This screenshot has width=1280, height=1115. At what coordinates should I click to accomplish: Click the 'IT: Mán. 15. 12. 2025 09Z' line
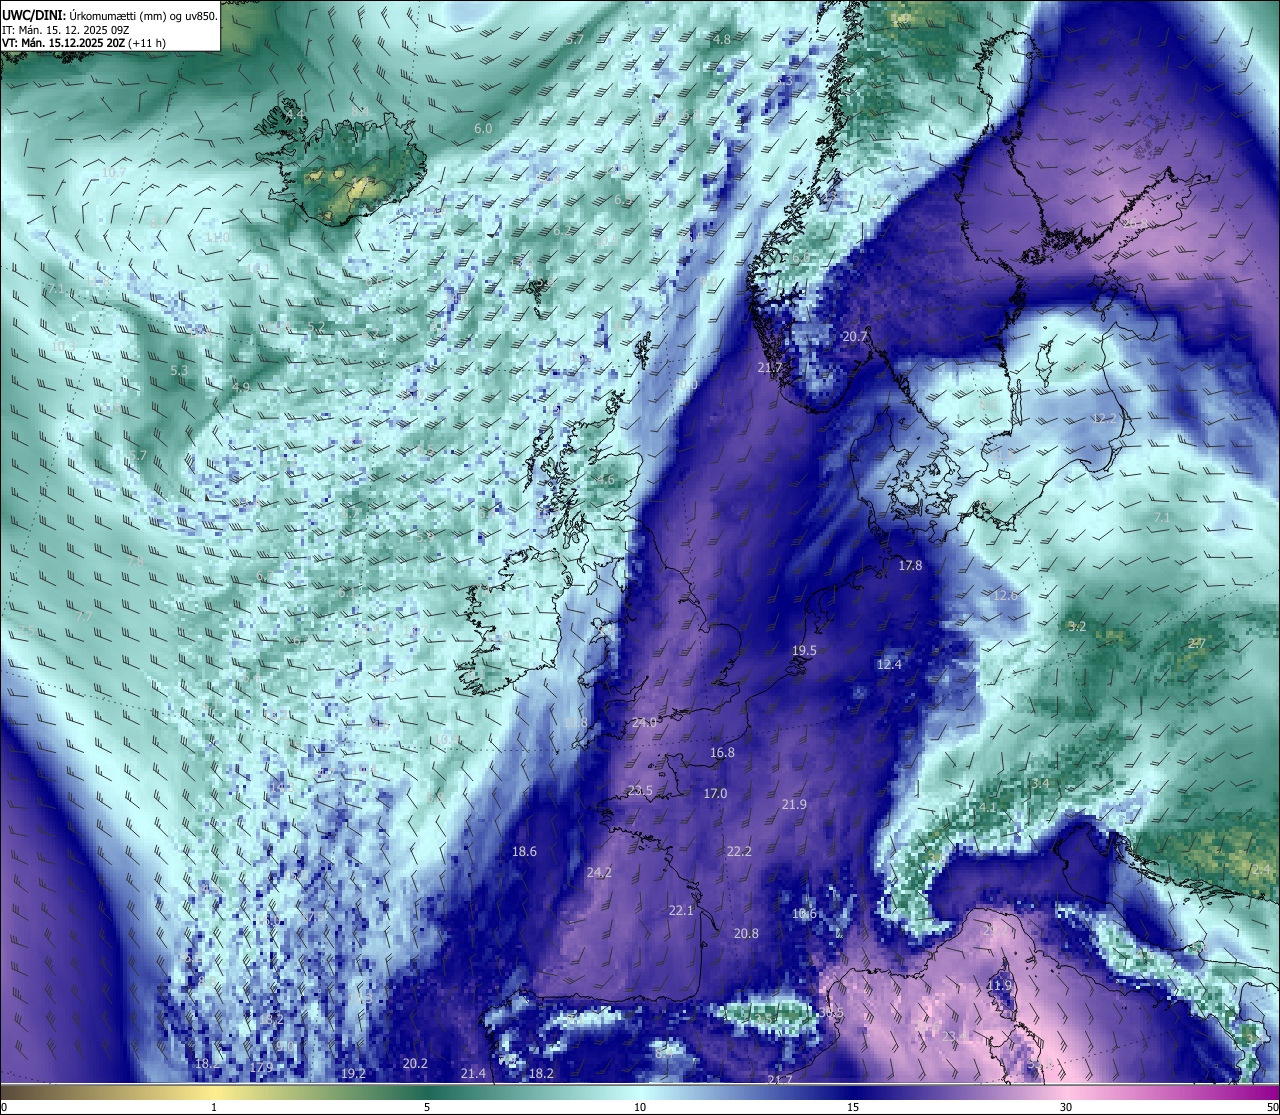pyautogui.click(x=65, y=30)
